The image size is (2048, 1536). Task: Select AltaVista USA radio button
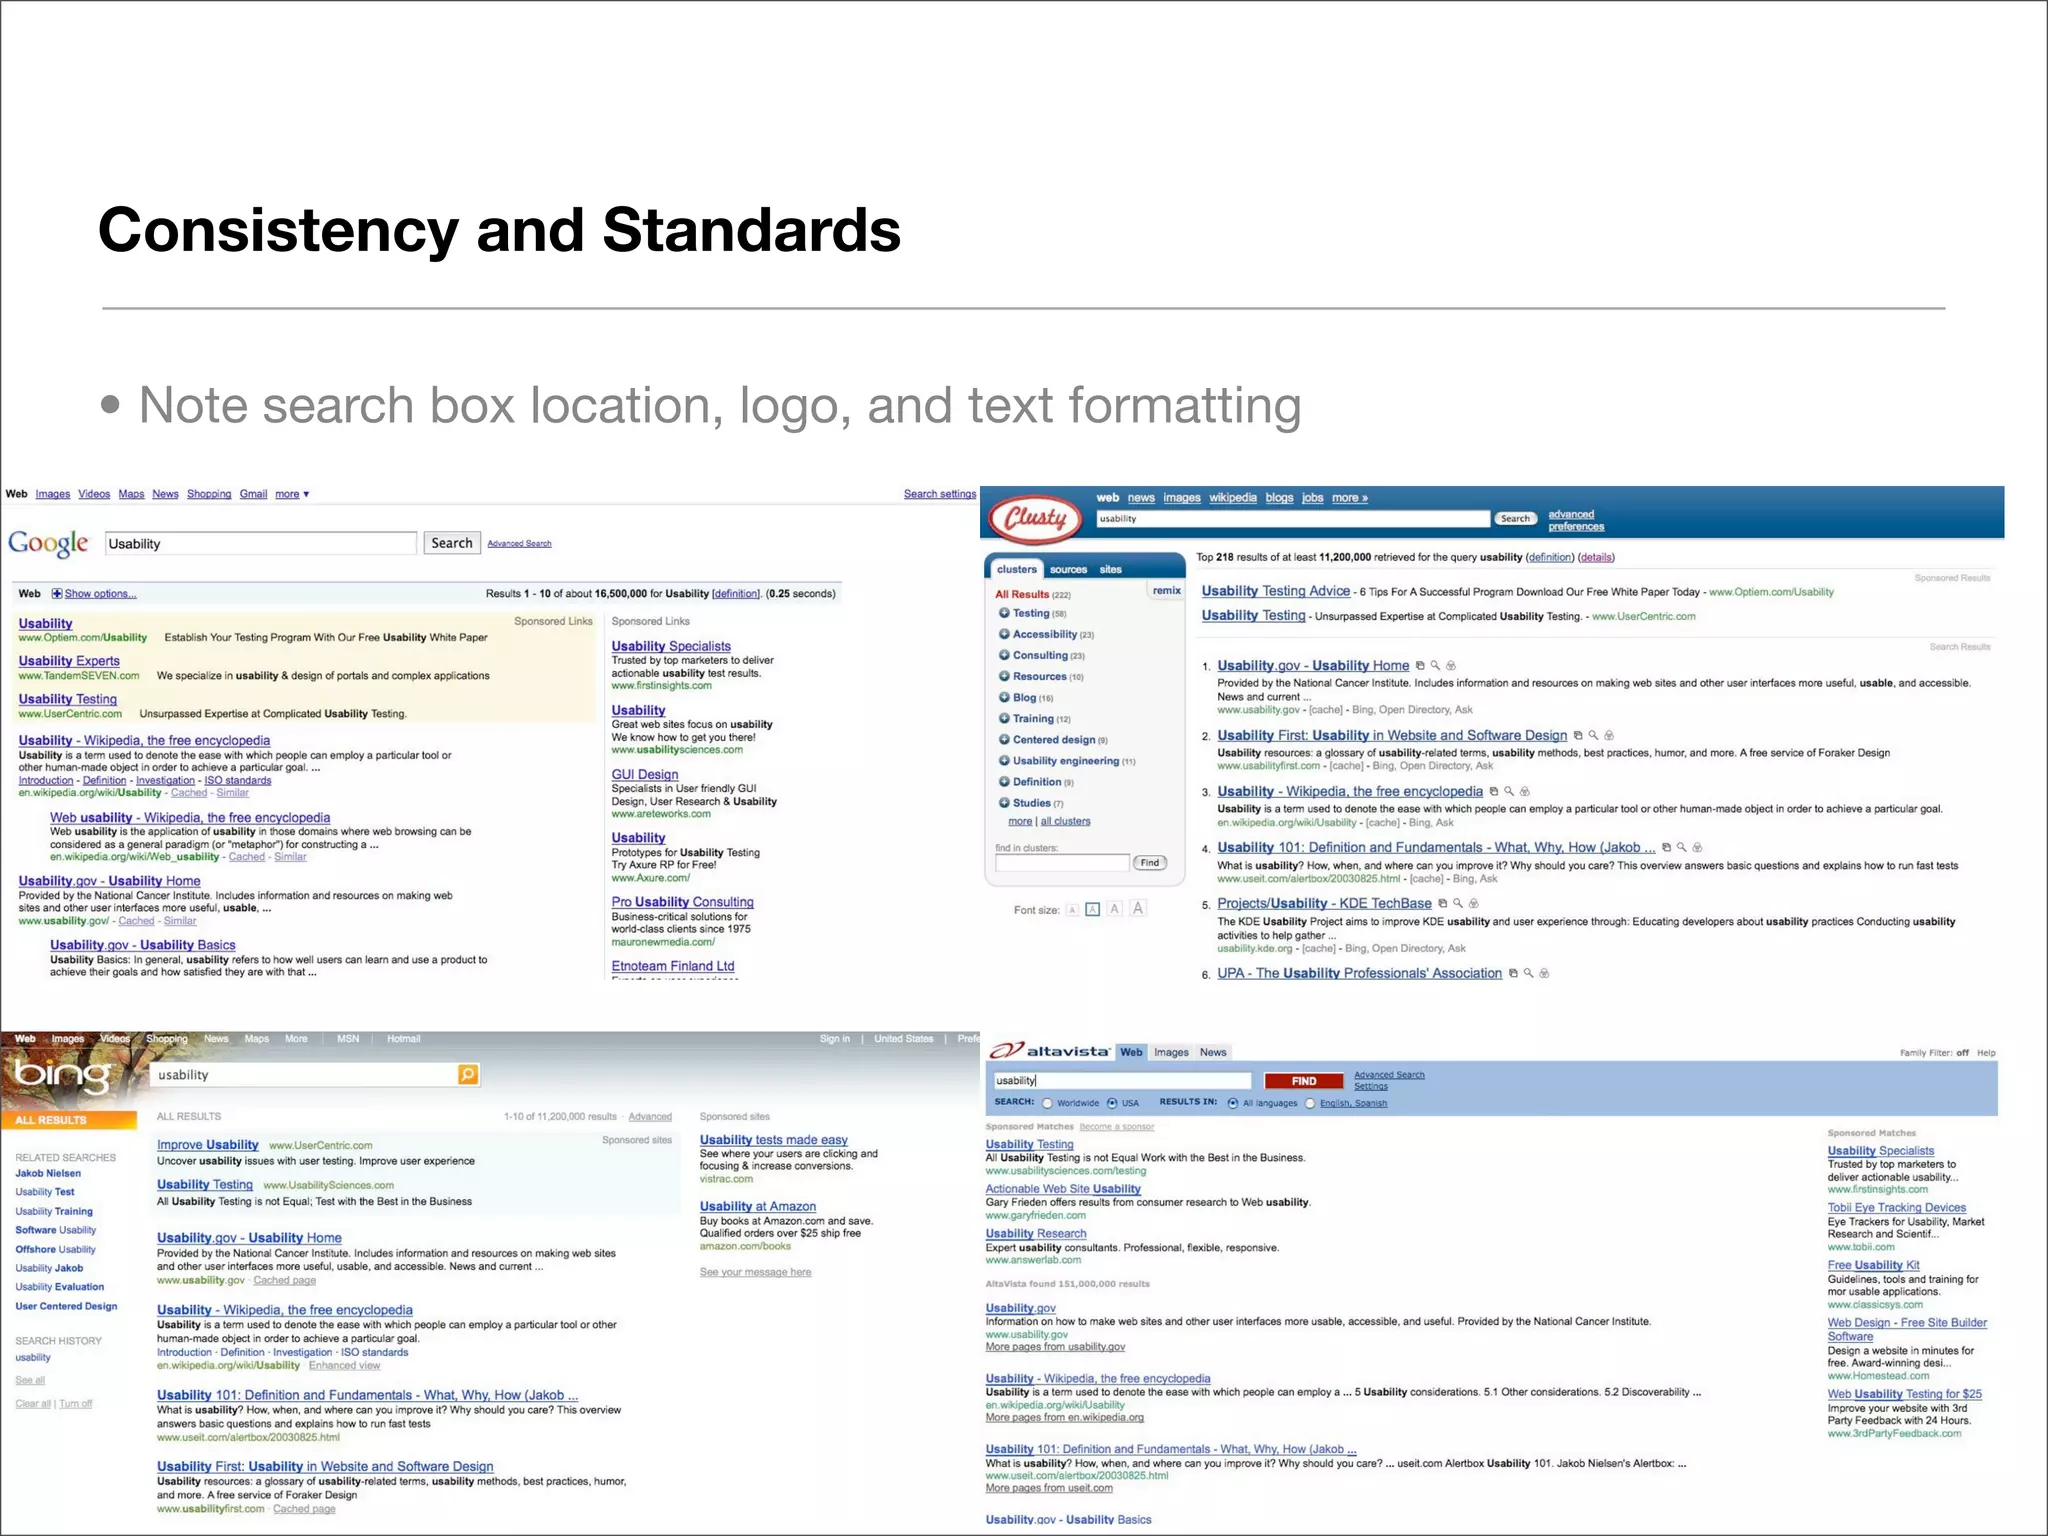[x=1112, y=1104]
